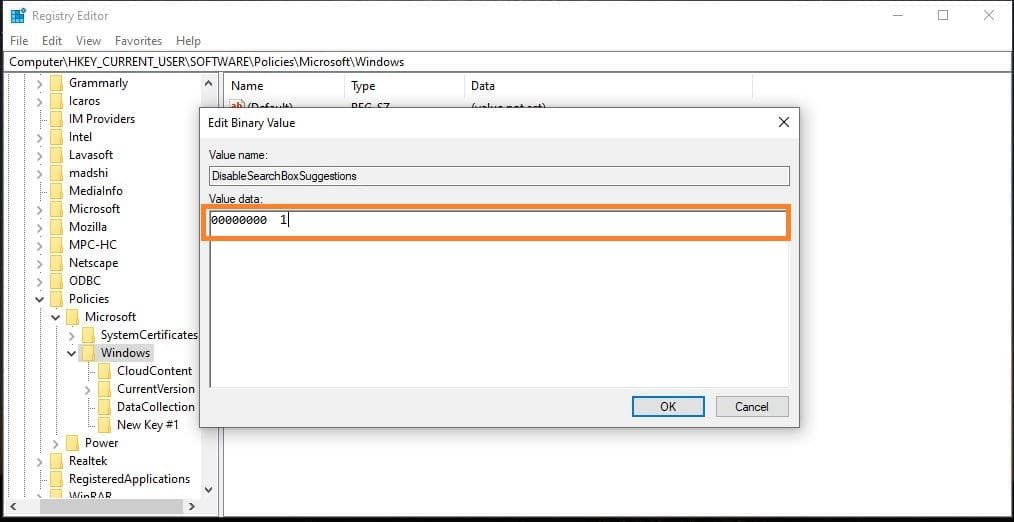Click the registry path address bar

500,62
